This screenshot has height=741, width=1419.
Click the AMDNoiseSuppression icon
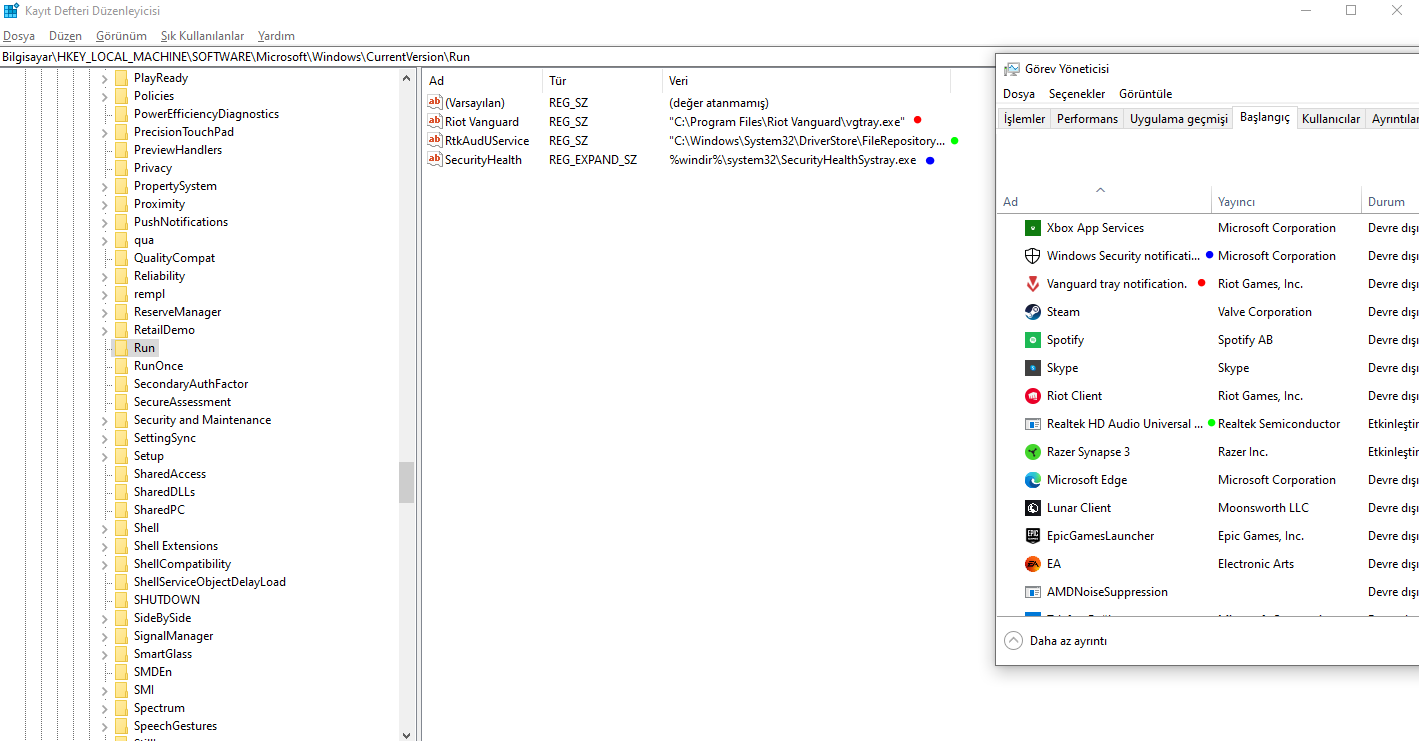[x=1033, y=592]
